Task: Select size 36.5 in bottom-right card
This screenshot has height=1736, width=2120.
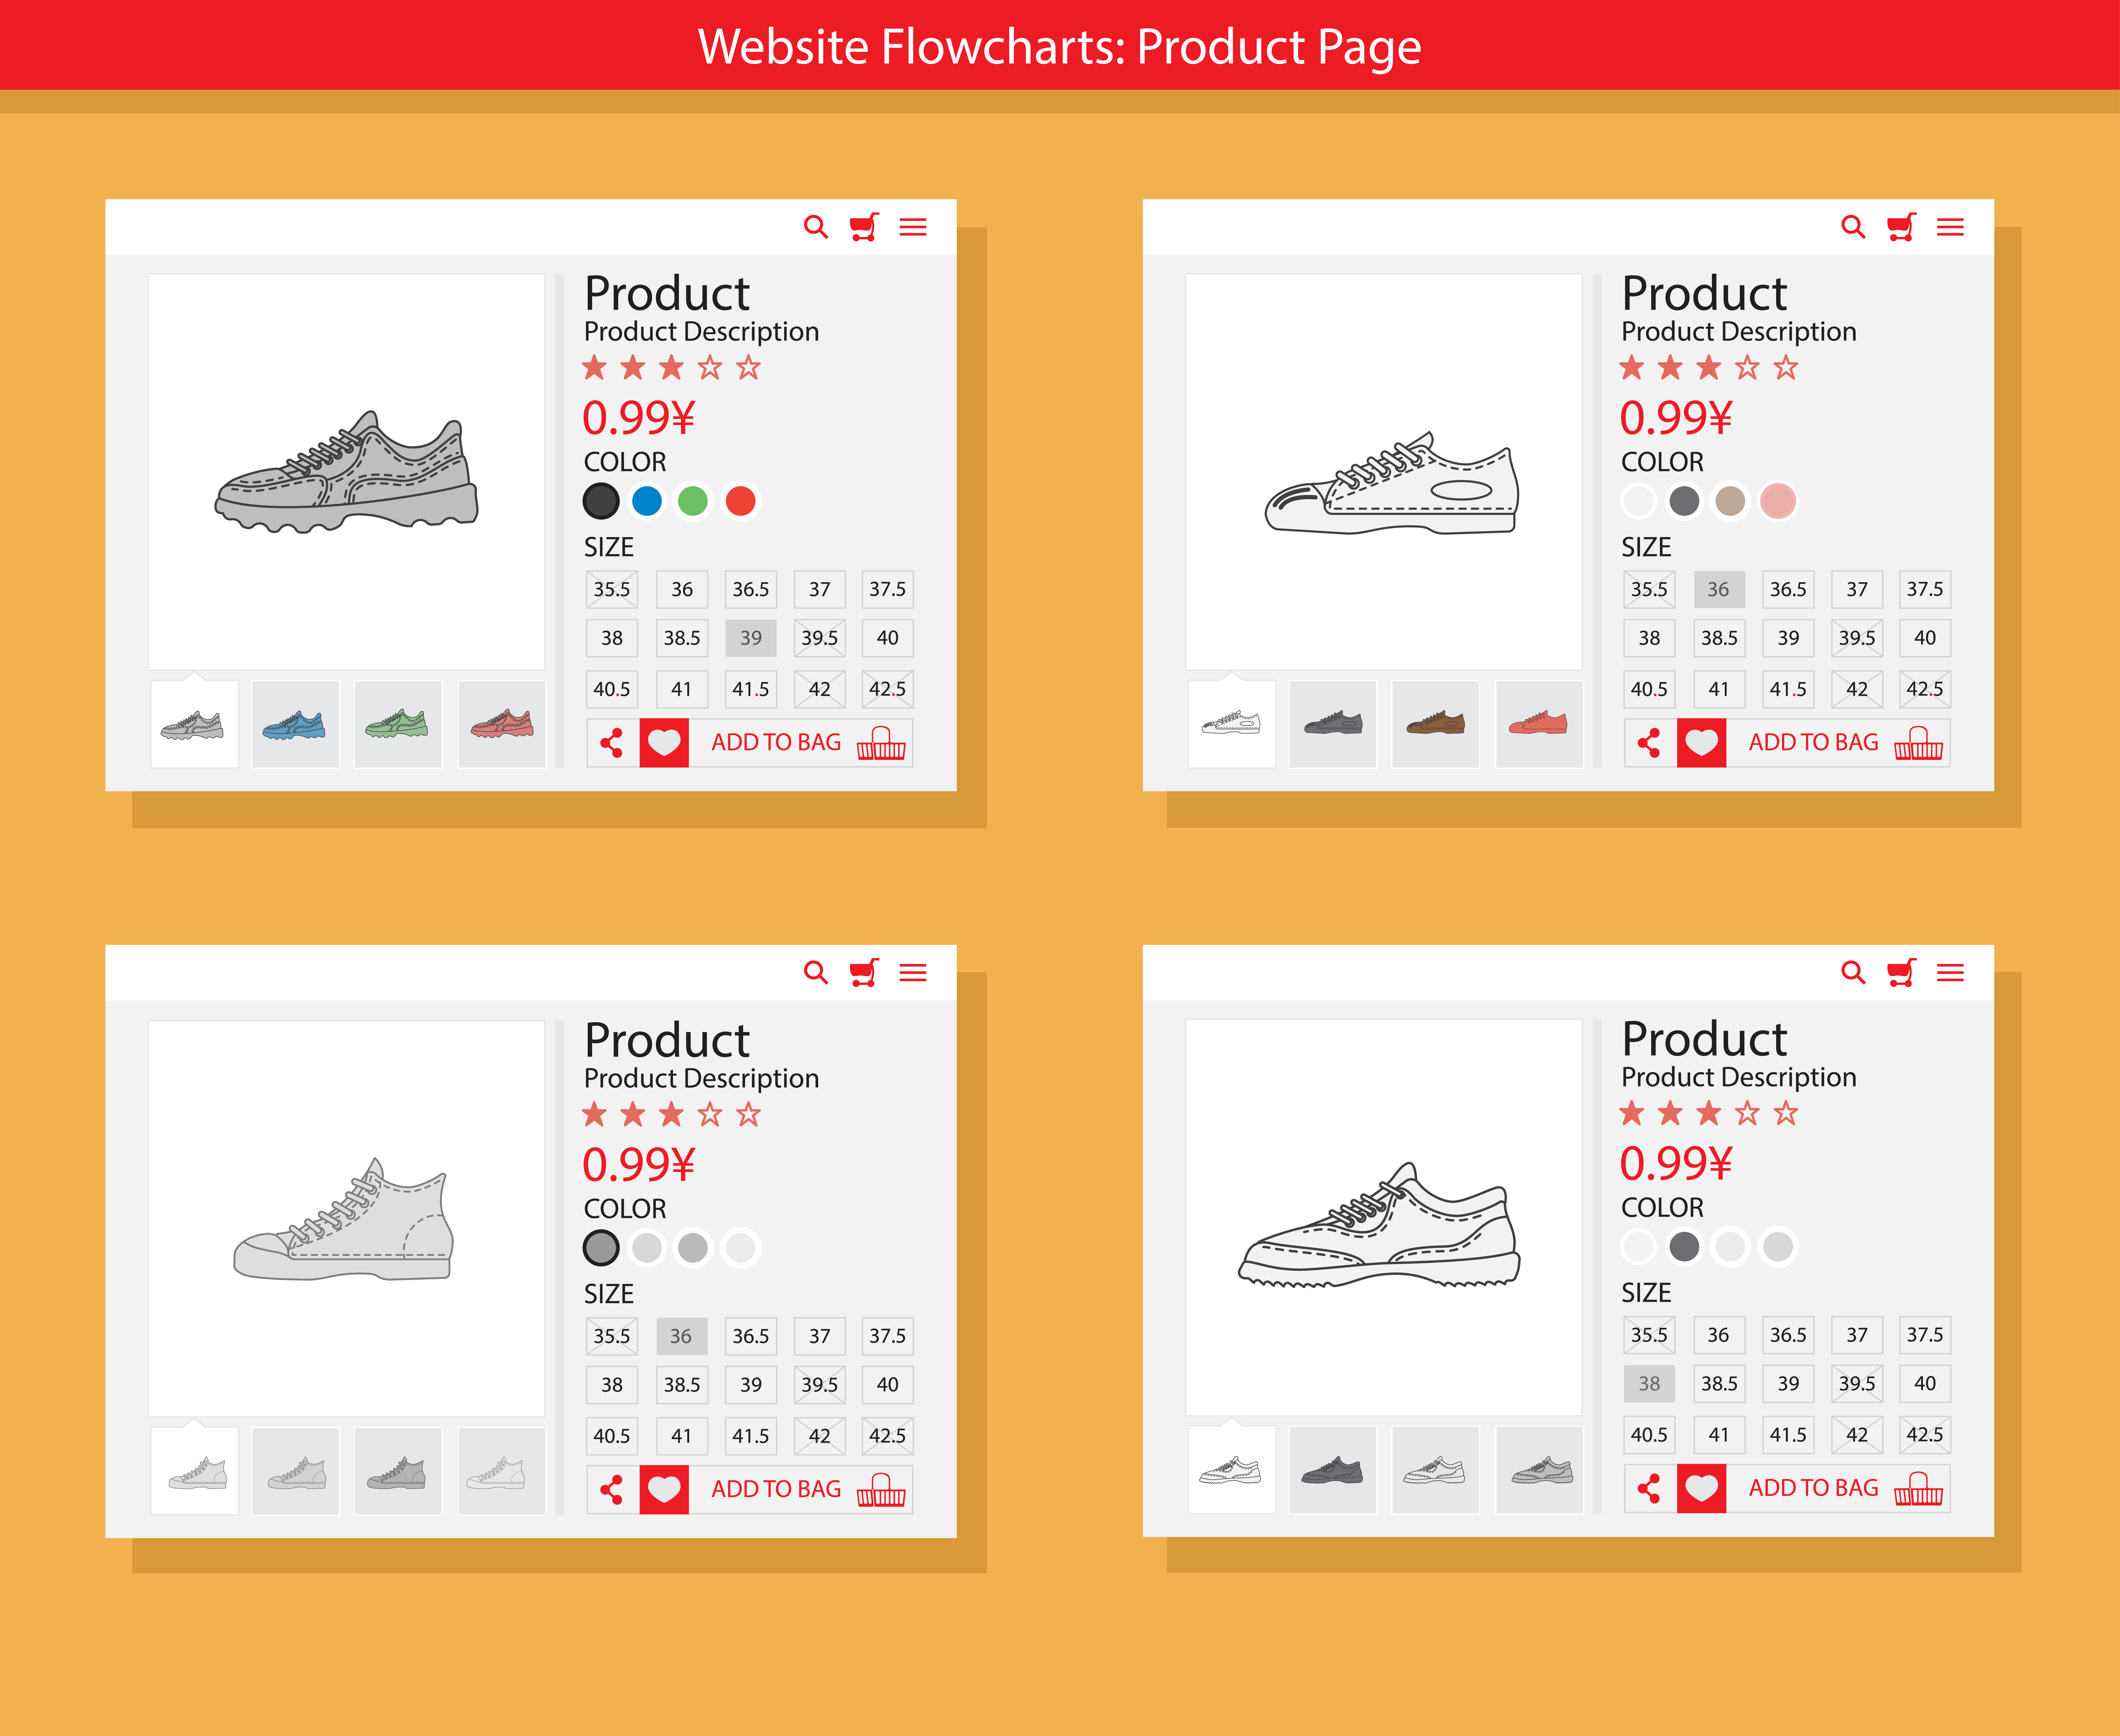Action: (x=1788, y=1335)
